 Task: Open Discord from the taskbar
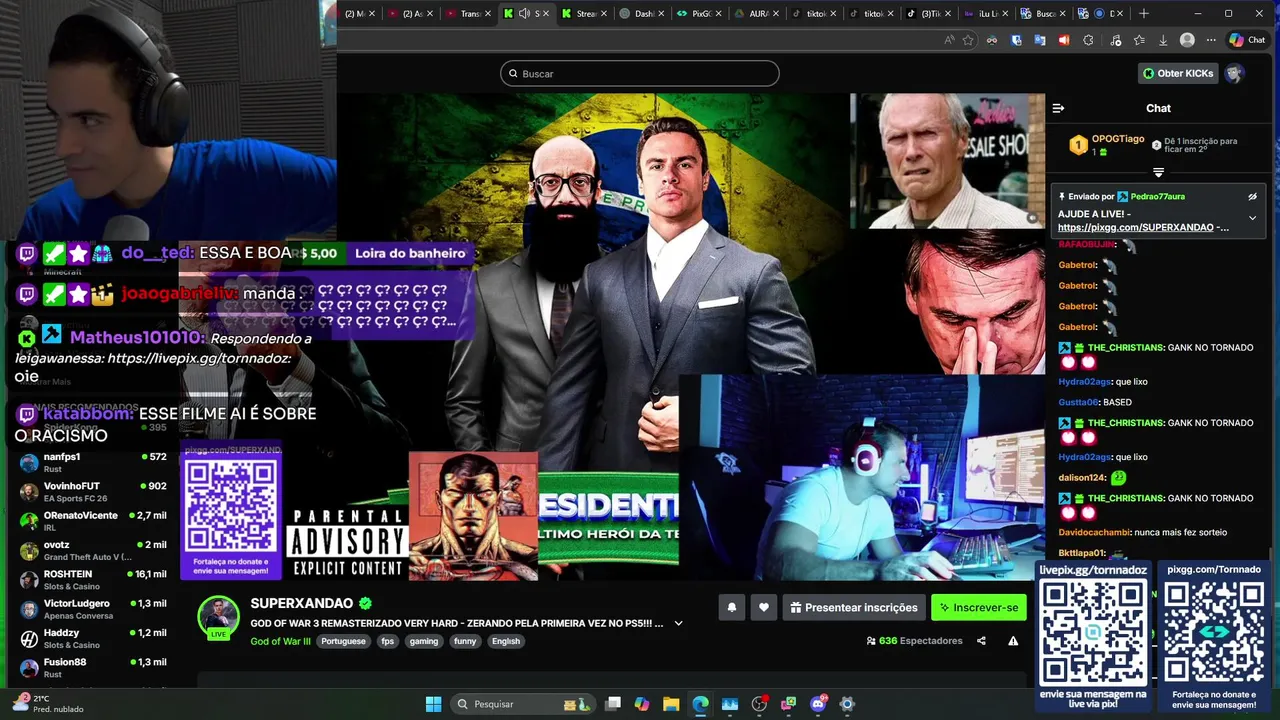[x=818, y=704]
